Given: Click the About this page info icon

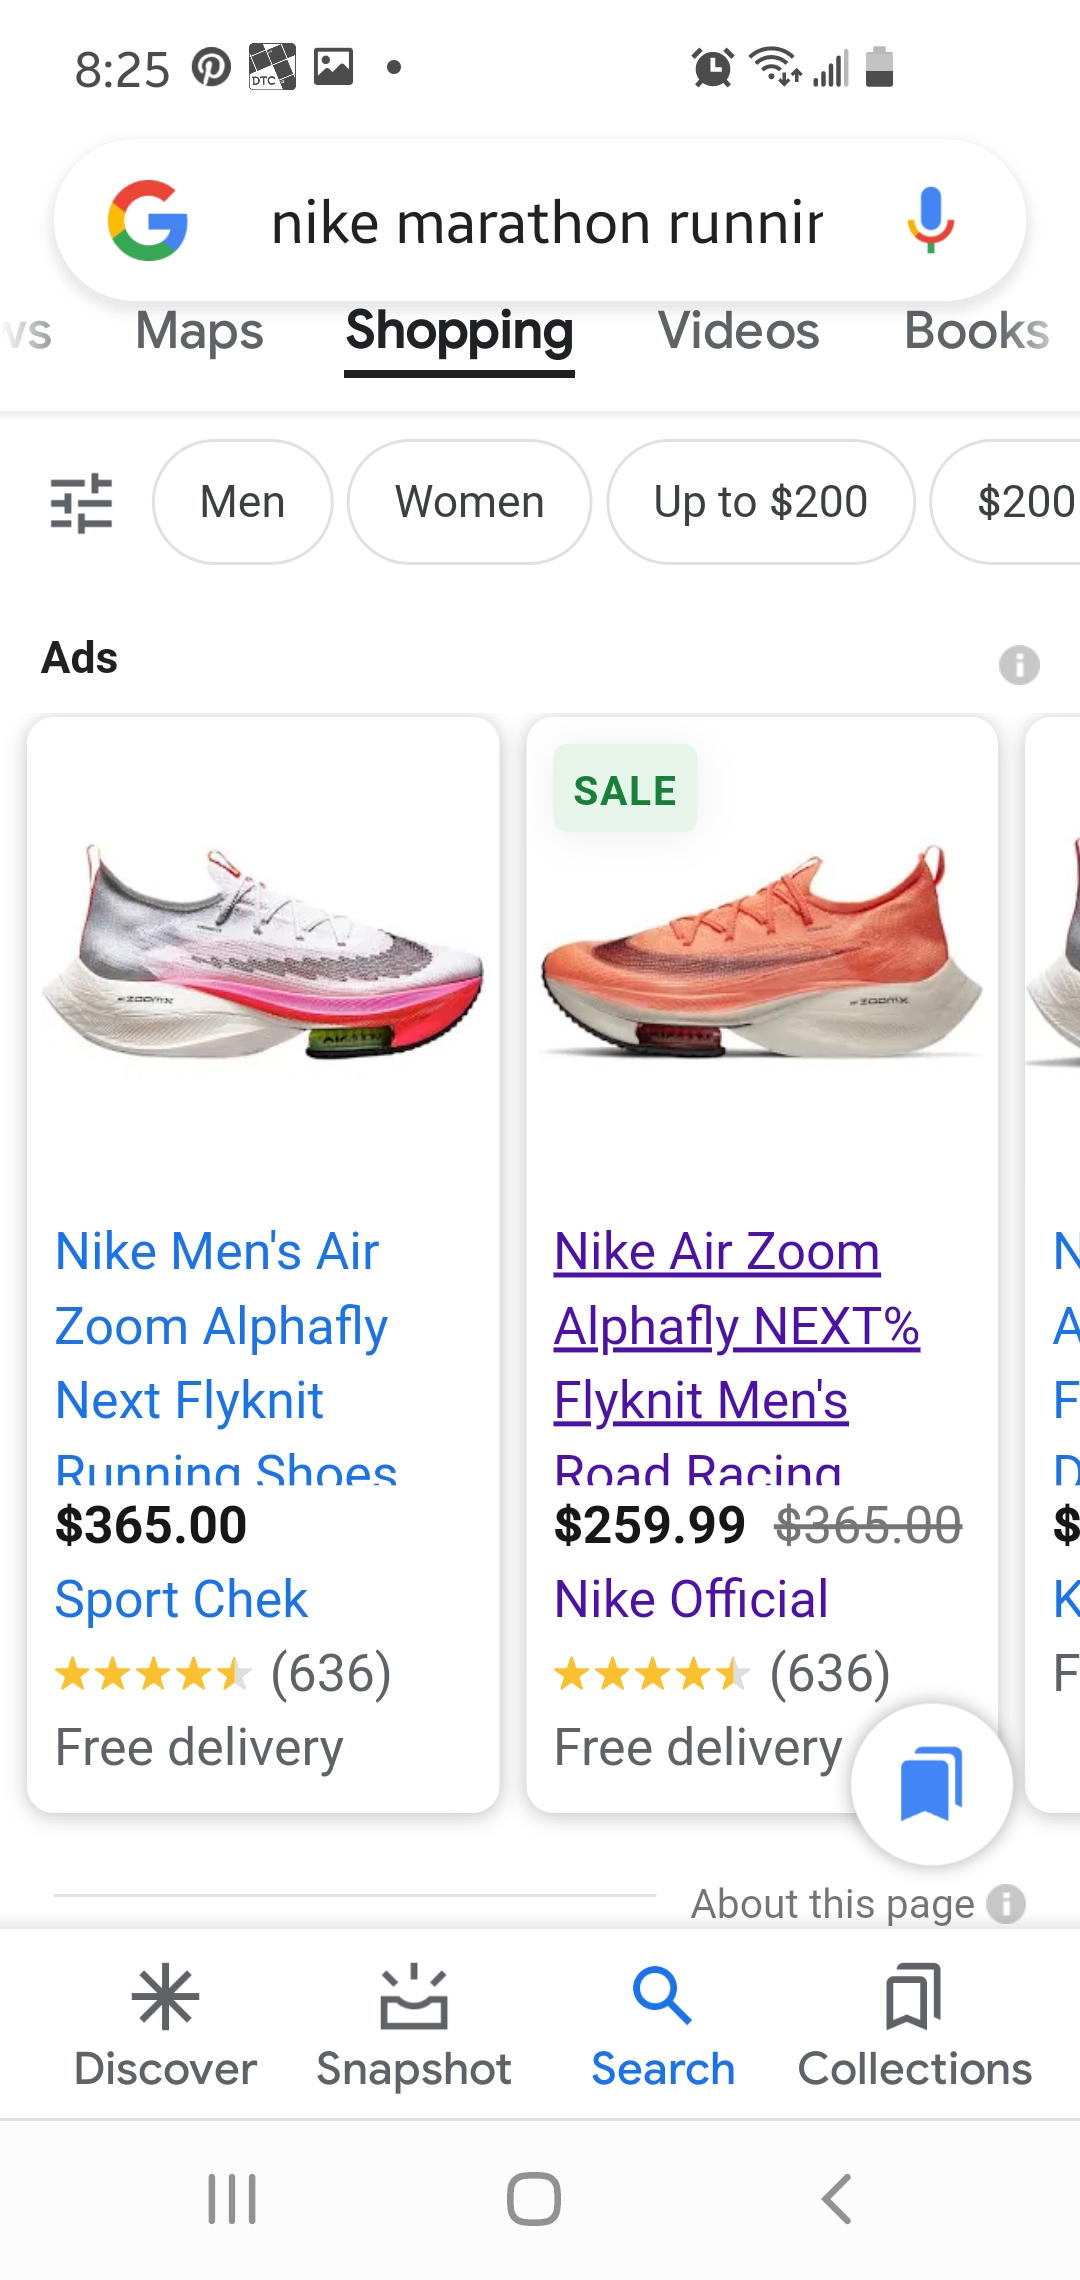Looking at the screenshot, I should tap(1006, 1904).
